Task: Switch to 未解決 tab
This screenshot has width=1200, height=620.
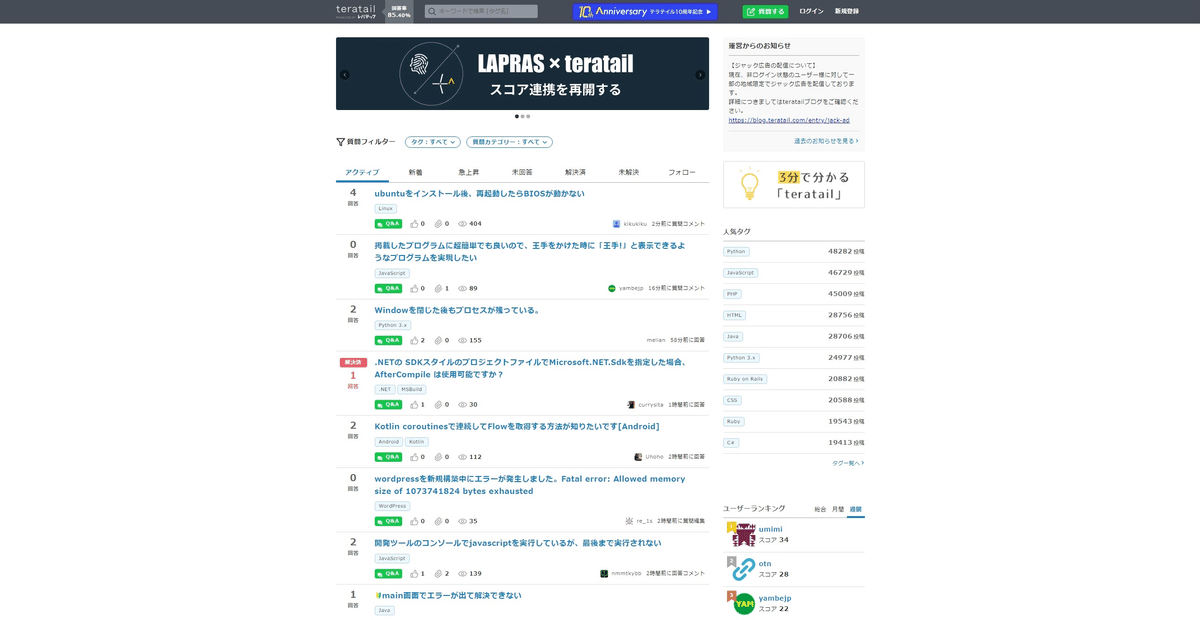Action: (628, 172)
